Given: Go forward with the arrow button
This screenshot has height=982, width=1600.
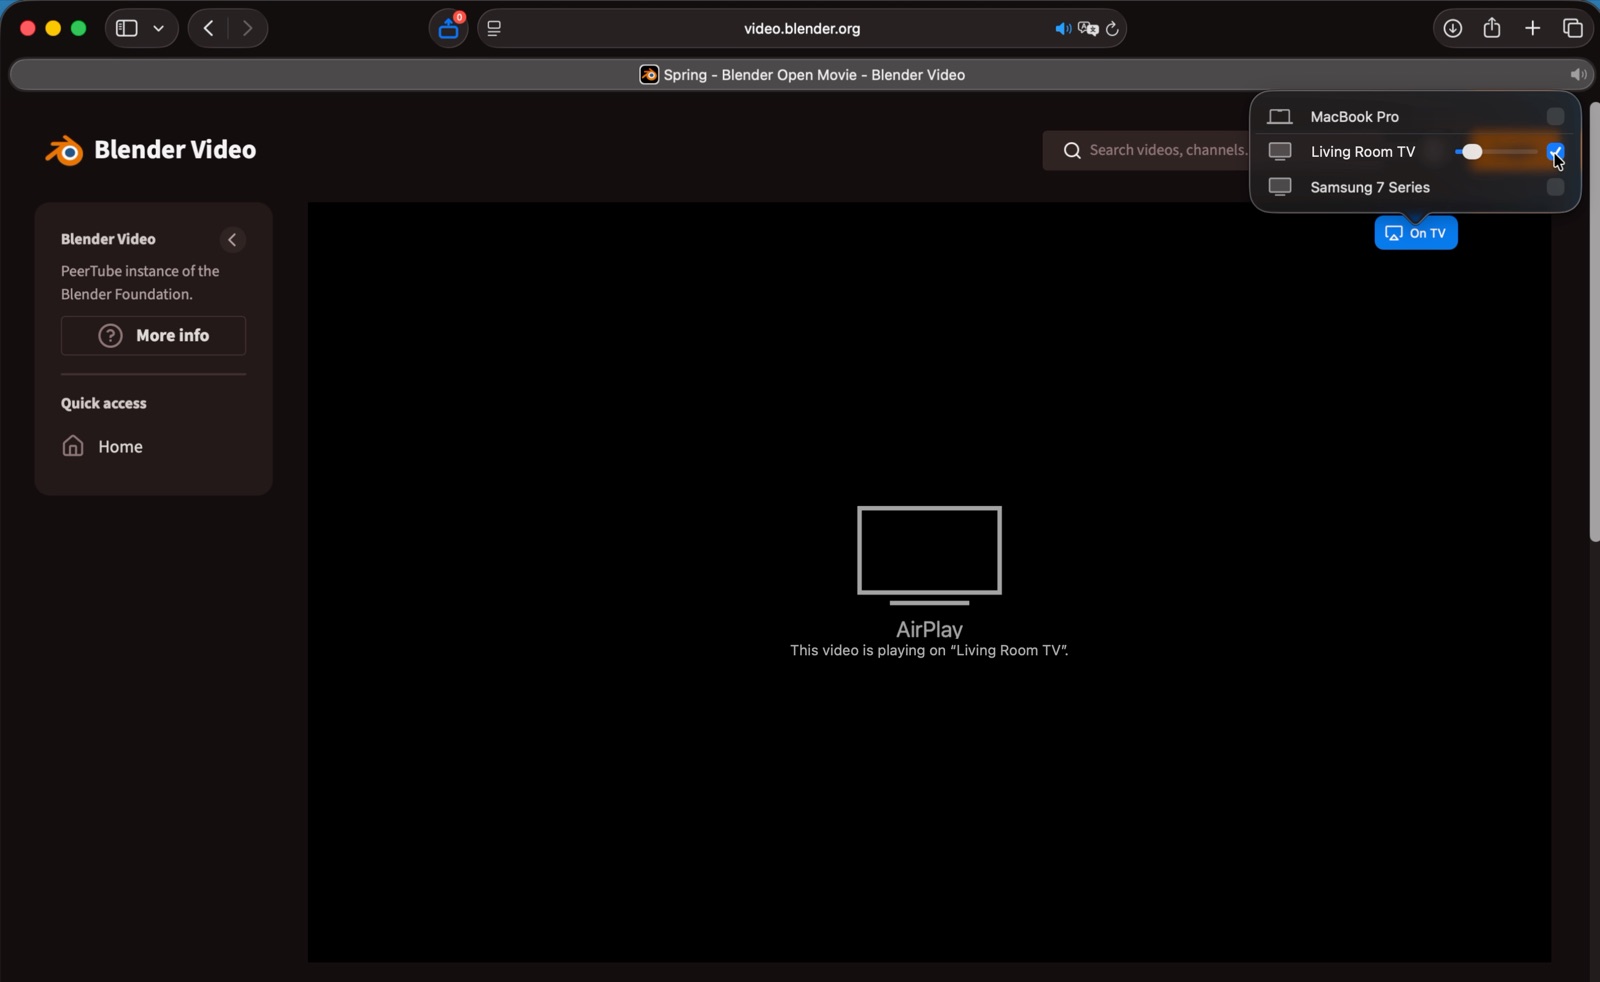Looking at the screenshot, I should [247, 28].
